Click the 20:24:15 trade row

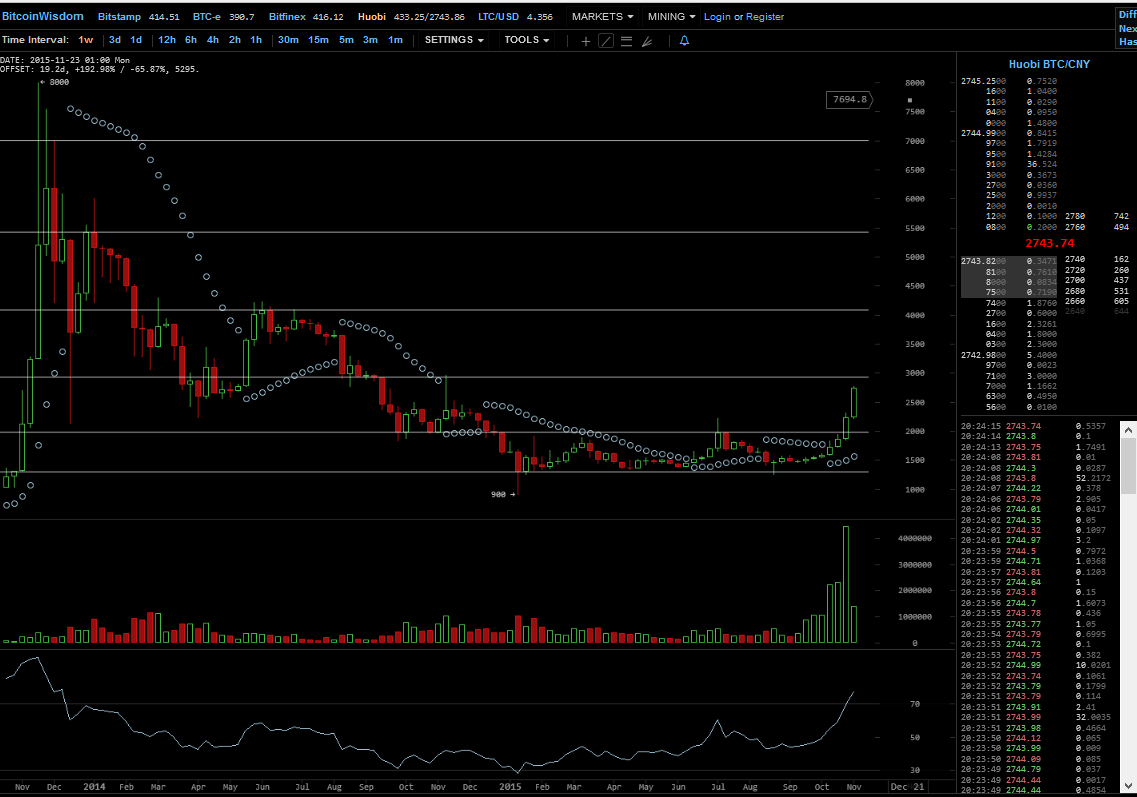[1033, 426]
